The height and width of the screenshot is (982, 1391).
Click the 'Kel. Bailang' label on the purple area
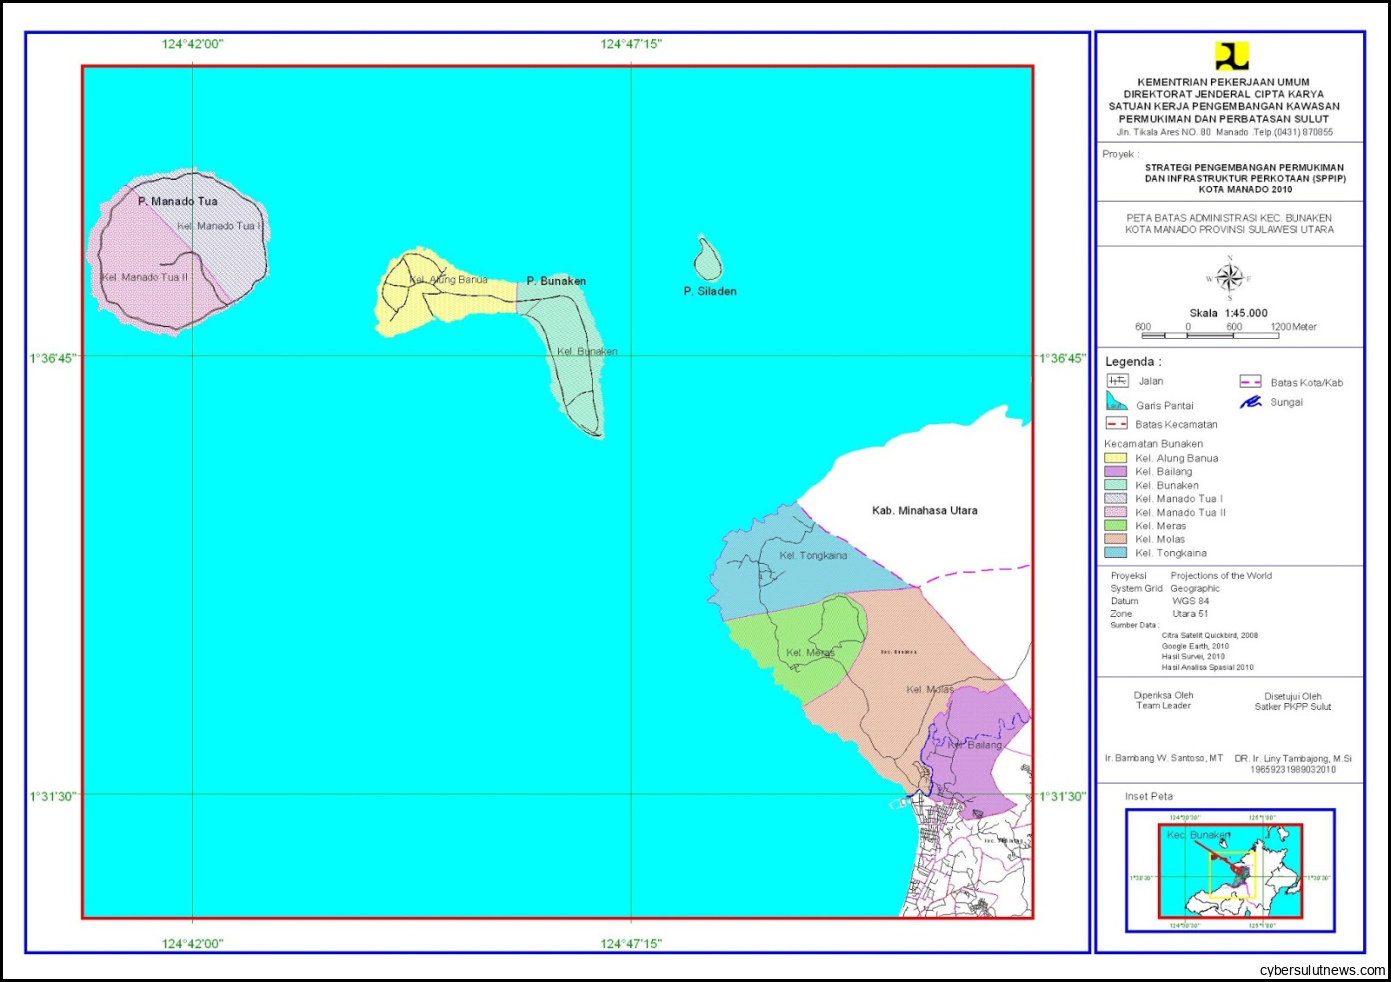click(974, 745)
